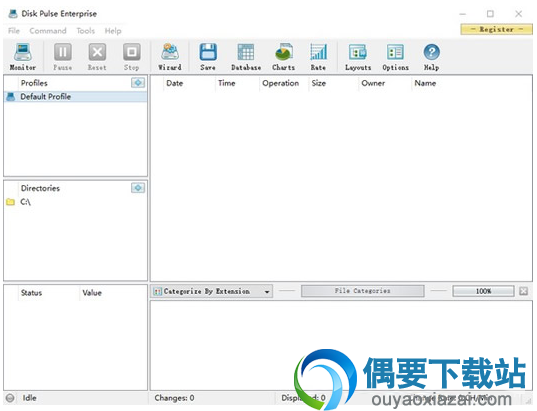
Task: Click the add button in Profiles header
Action: tap(138, 83)
